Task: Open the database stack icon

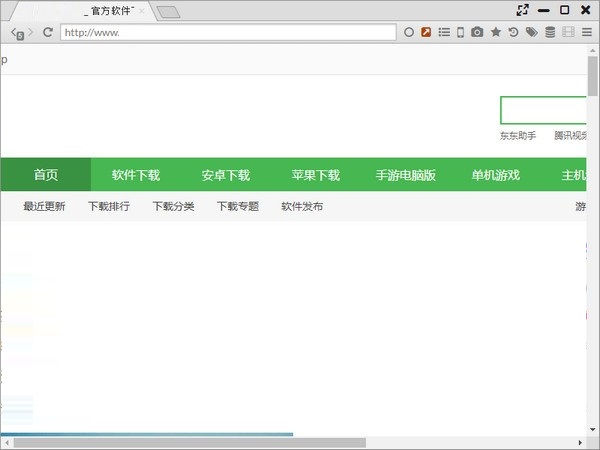Action: pyautogui.click(x=550, y=32)
